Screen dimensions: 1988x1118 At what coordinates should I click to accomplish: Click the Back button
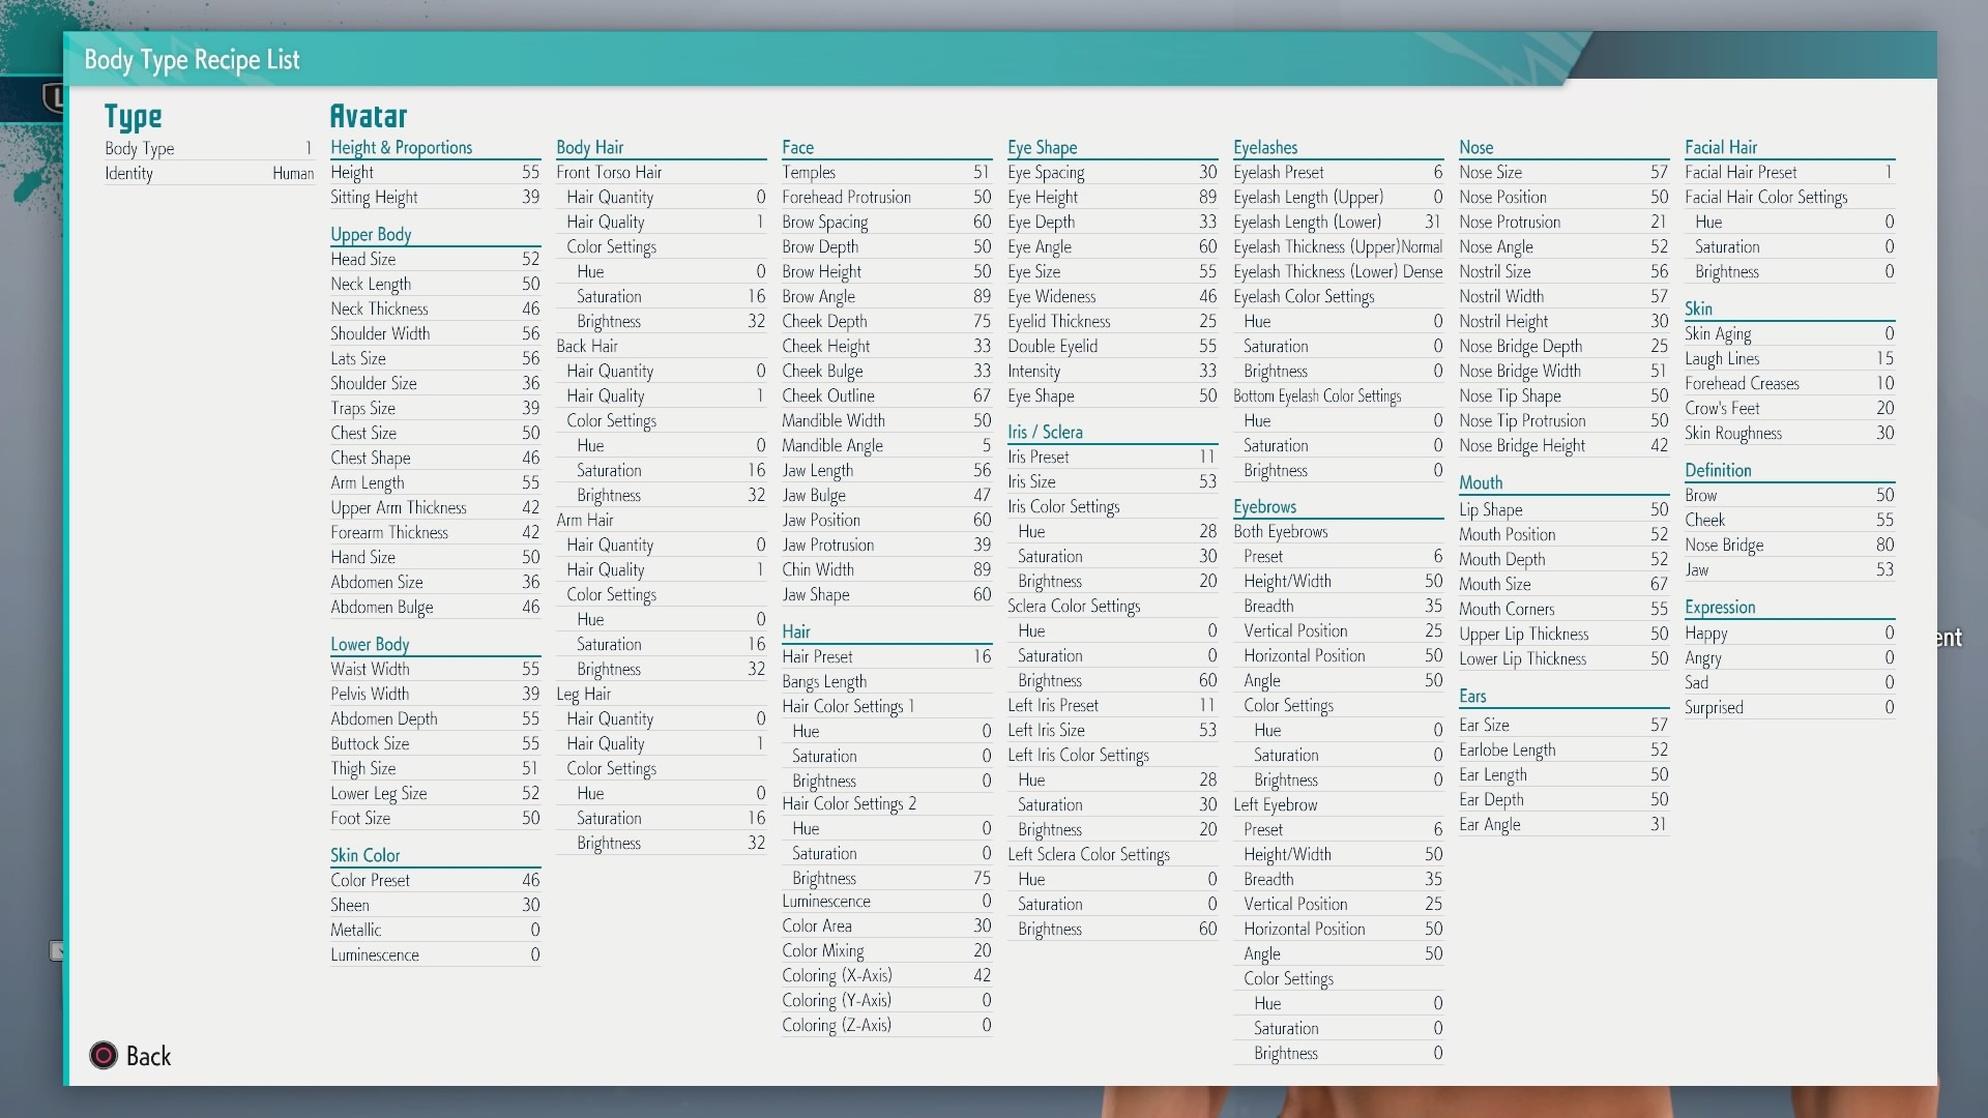(130, 1055)
